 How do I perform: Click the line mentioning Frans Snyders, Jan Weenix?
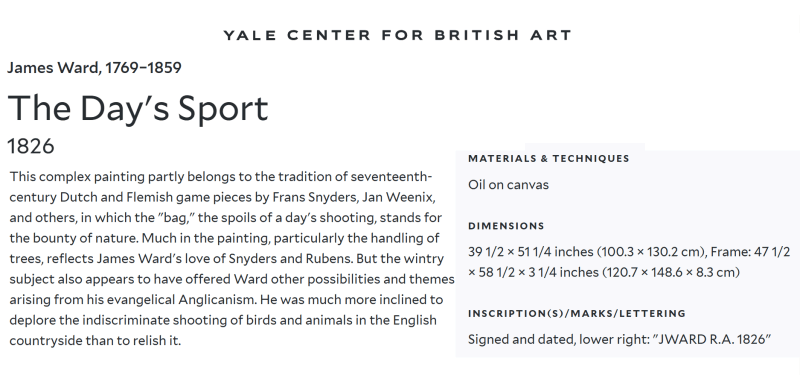click(x=222, y=197)
